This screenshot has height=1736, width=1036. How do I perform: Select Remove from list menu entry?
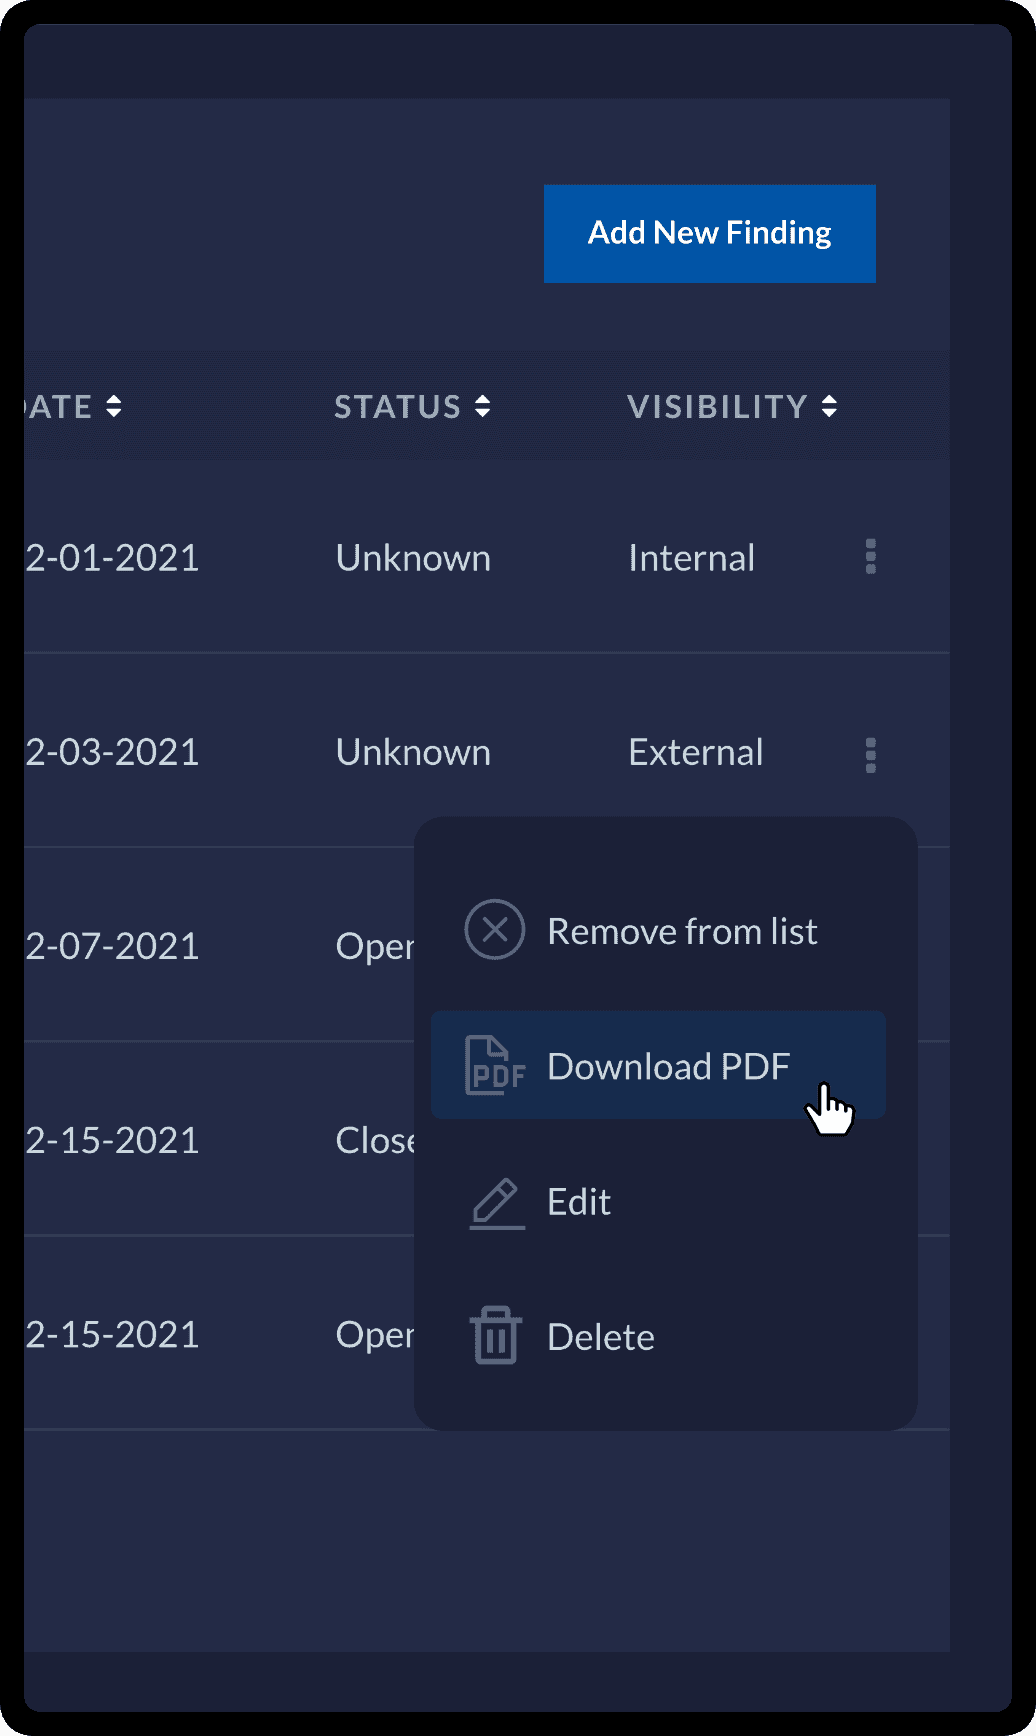682,932
